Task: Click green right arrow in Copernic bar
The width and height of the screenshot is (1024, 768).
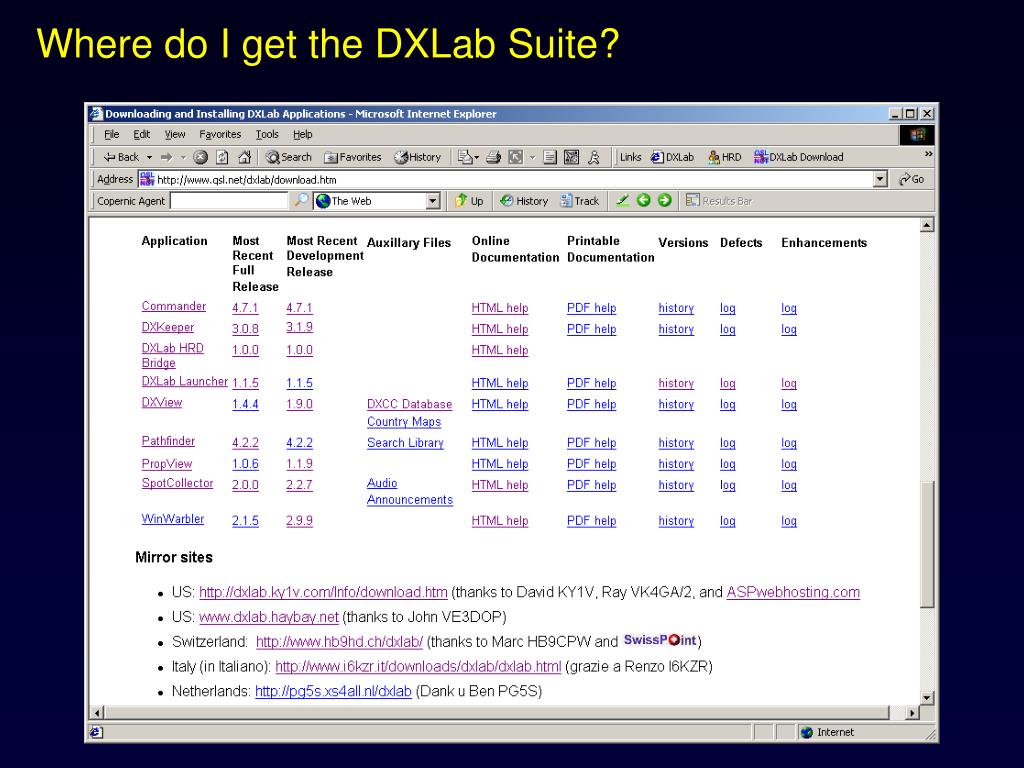Action: 665,200
